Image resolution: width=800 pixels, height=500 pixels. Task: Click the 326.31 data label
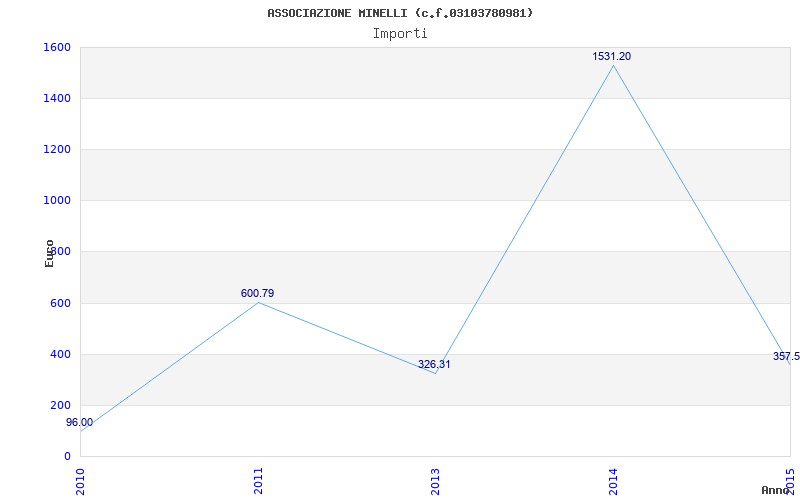point(434,364)
